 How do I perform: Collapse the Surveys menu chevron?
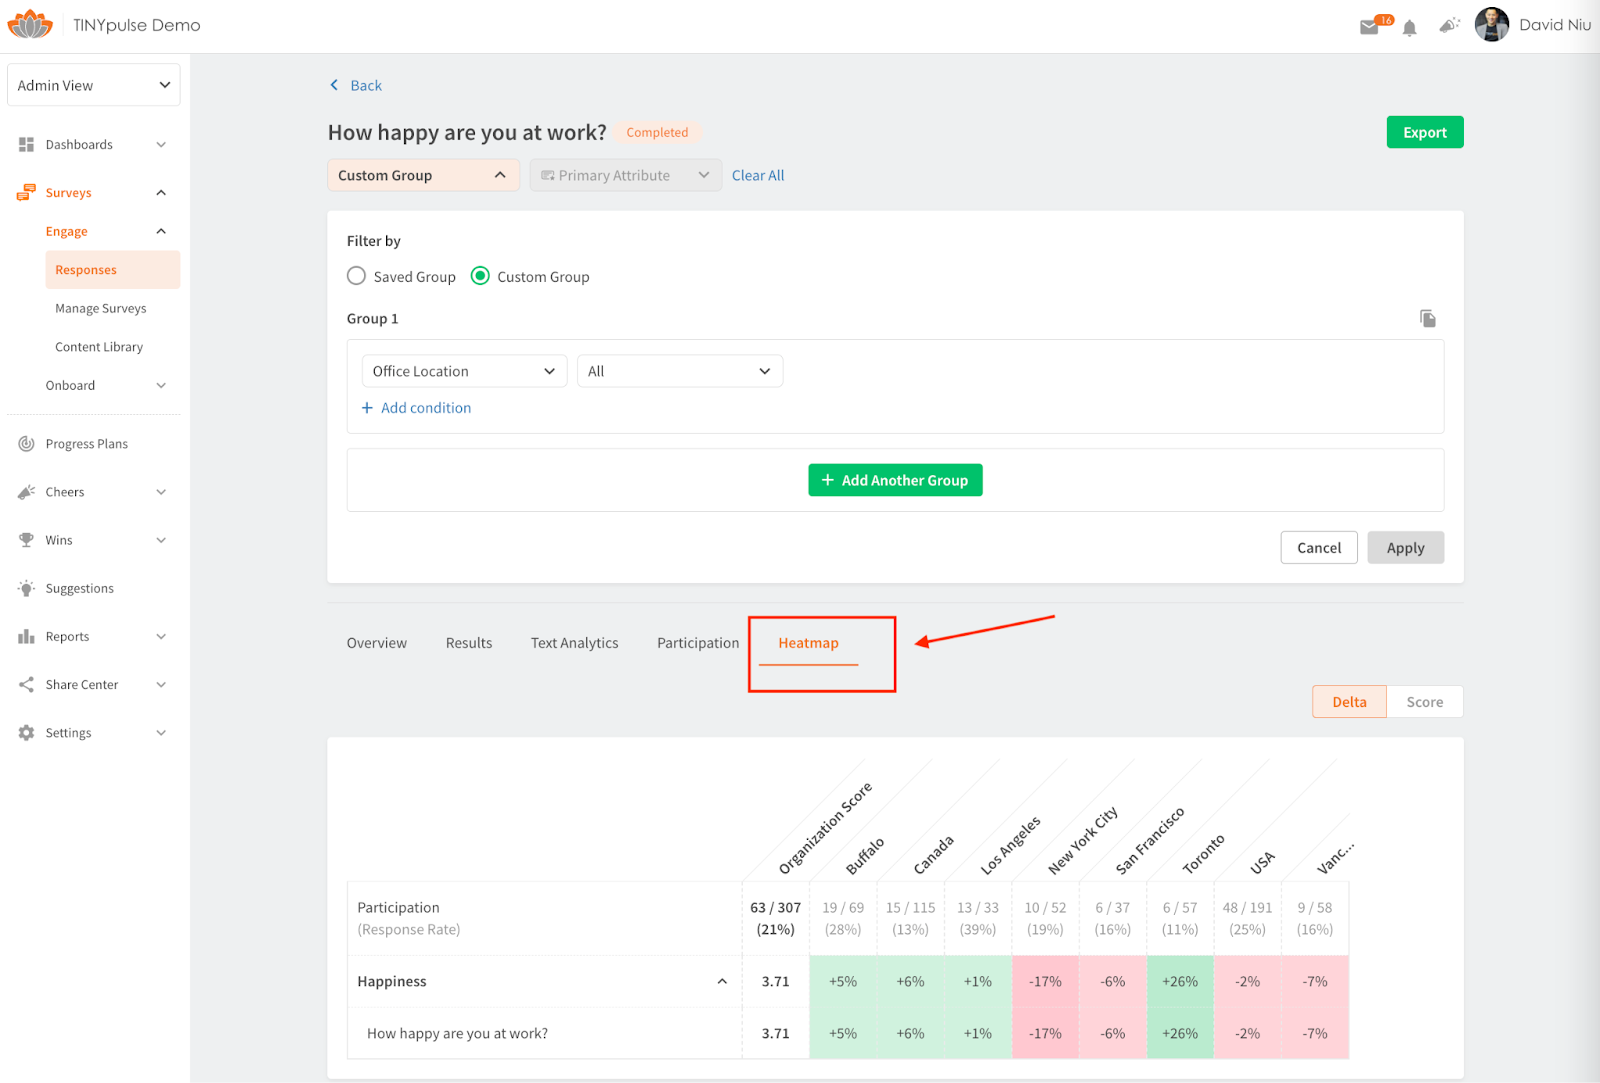(x=161, y=193)
